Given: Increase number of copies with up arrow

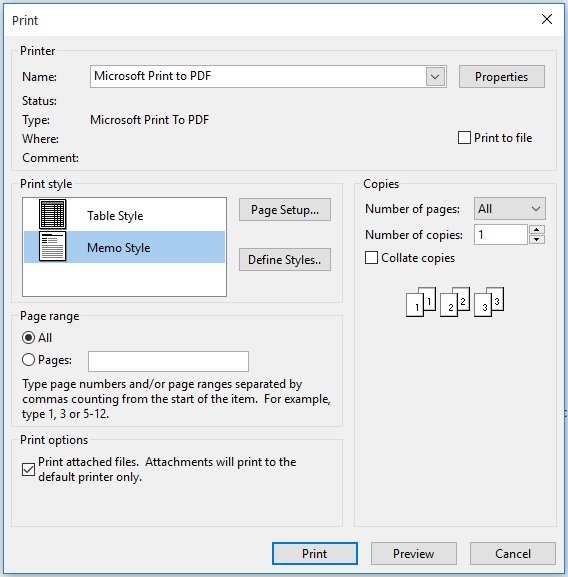Looking at the screenshot, I should click(537, 230).
